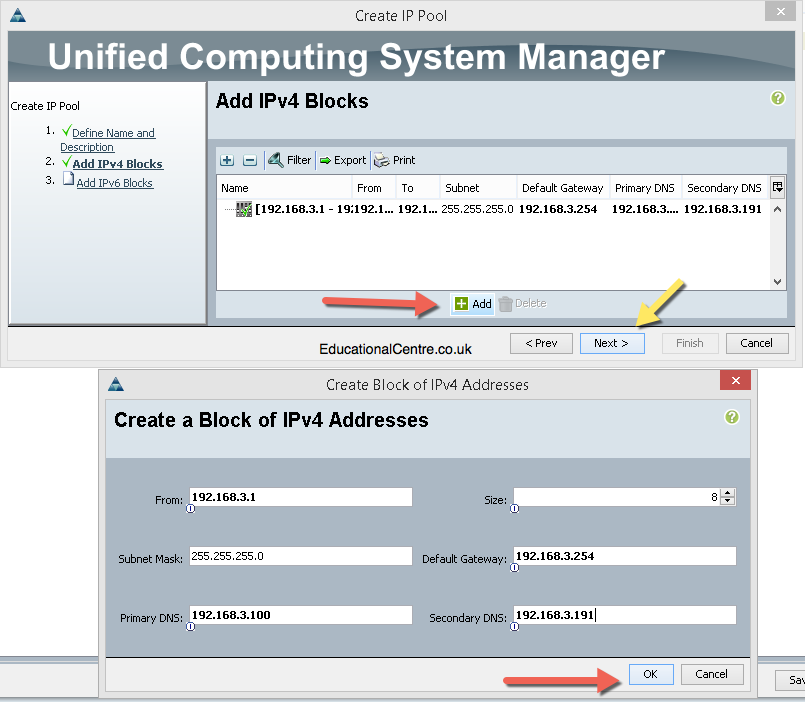Click the Next button in the wizard
Viewport: 805px width, 702px height.
tap(612, 343)
